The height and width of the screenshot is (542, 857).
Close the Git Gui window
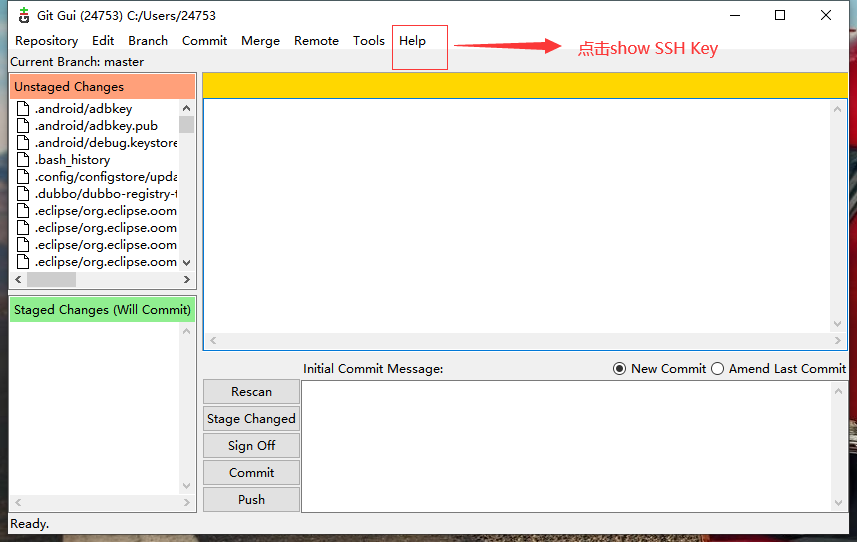[826, 15]
